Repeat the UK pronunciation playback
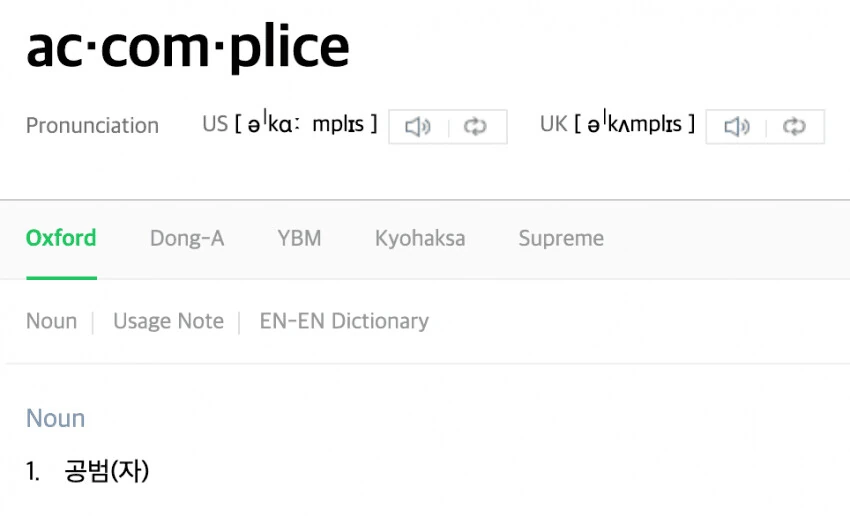This screenshot has width=850, height=516. point(794,127)
